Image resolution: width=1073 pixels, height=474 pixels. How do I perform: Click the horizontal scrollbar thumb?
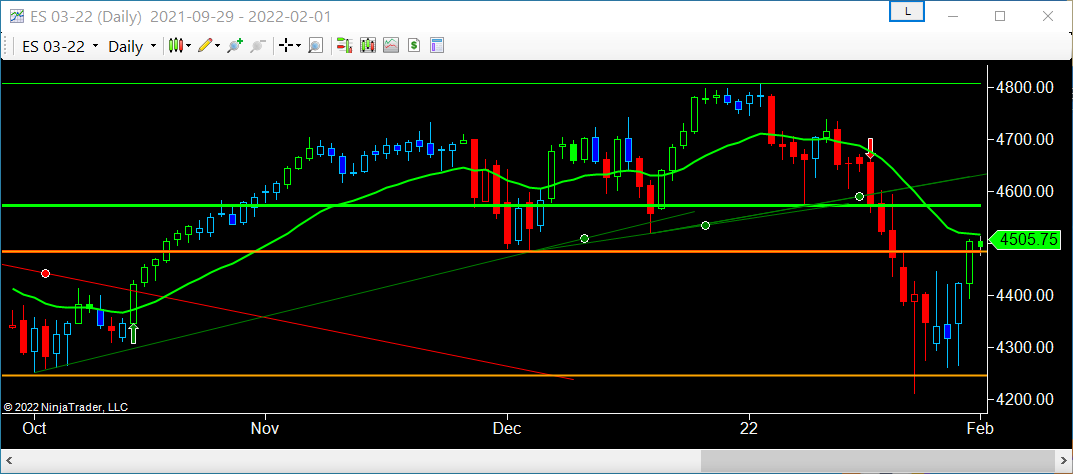pos(876,461)
